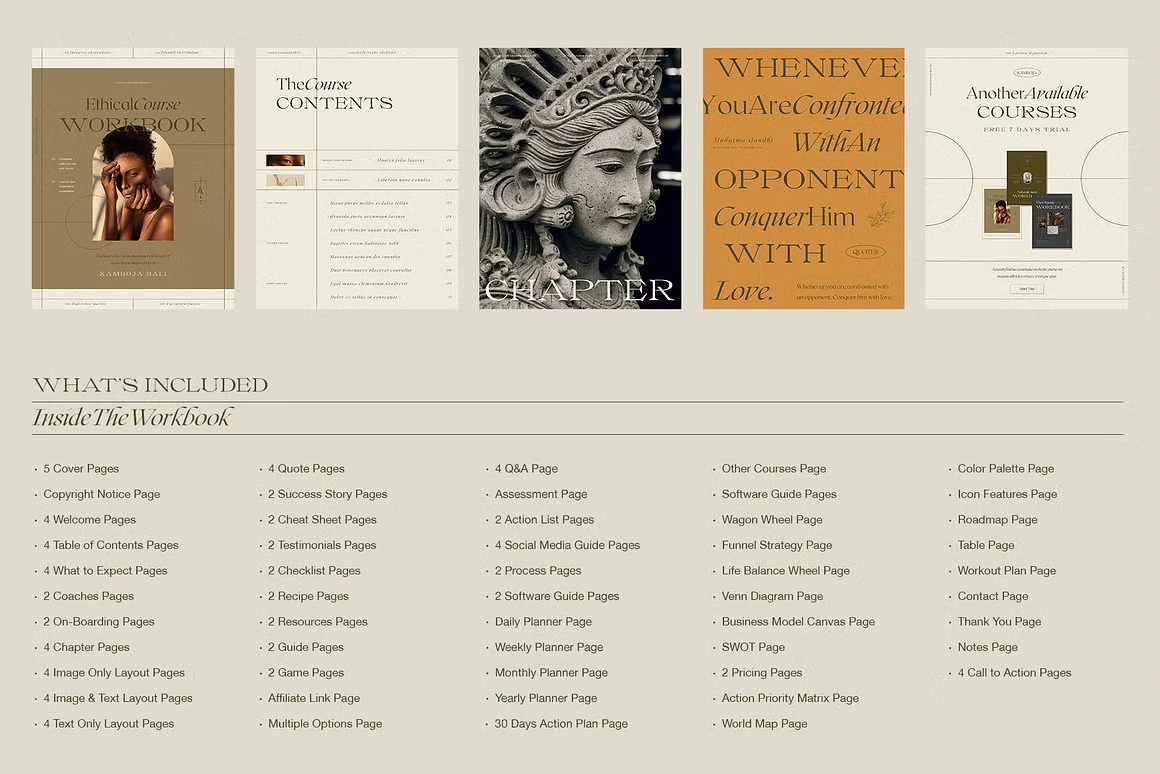This screenshot has width=1160, height=774.
Task: Select "5 Cover Pages" list item
Action: tap(81, 468)
